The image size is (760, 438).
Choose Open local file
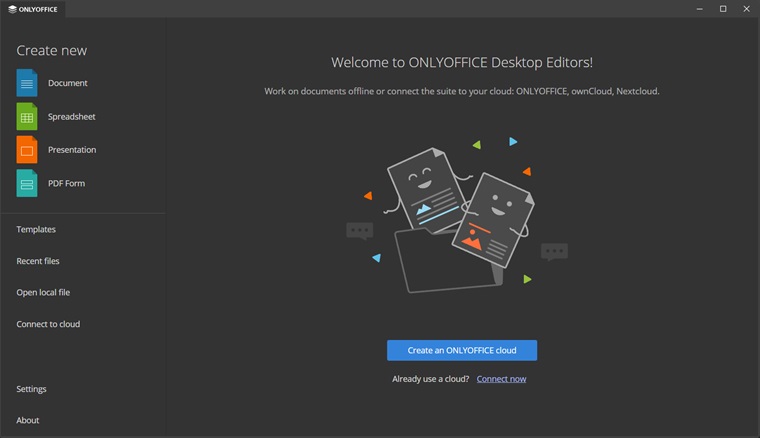pos(43,293)
